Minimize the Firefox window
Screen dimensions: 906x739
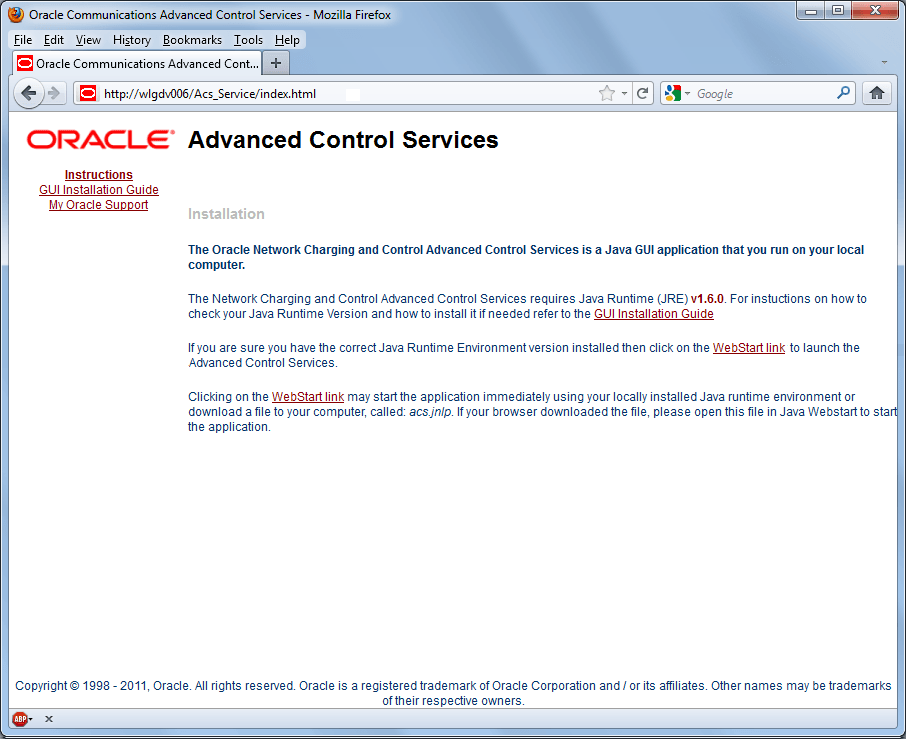pyautogui.click(x=811, y=10)
